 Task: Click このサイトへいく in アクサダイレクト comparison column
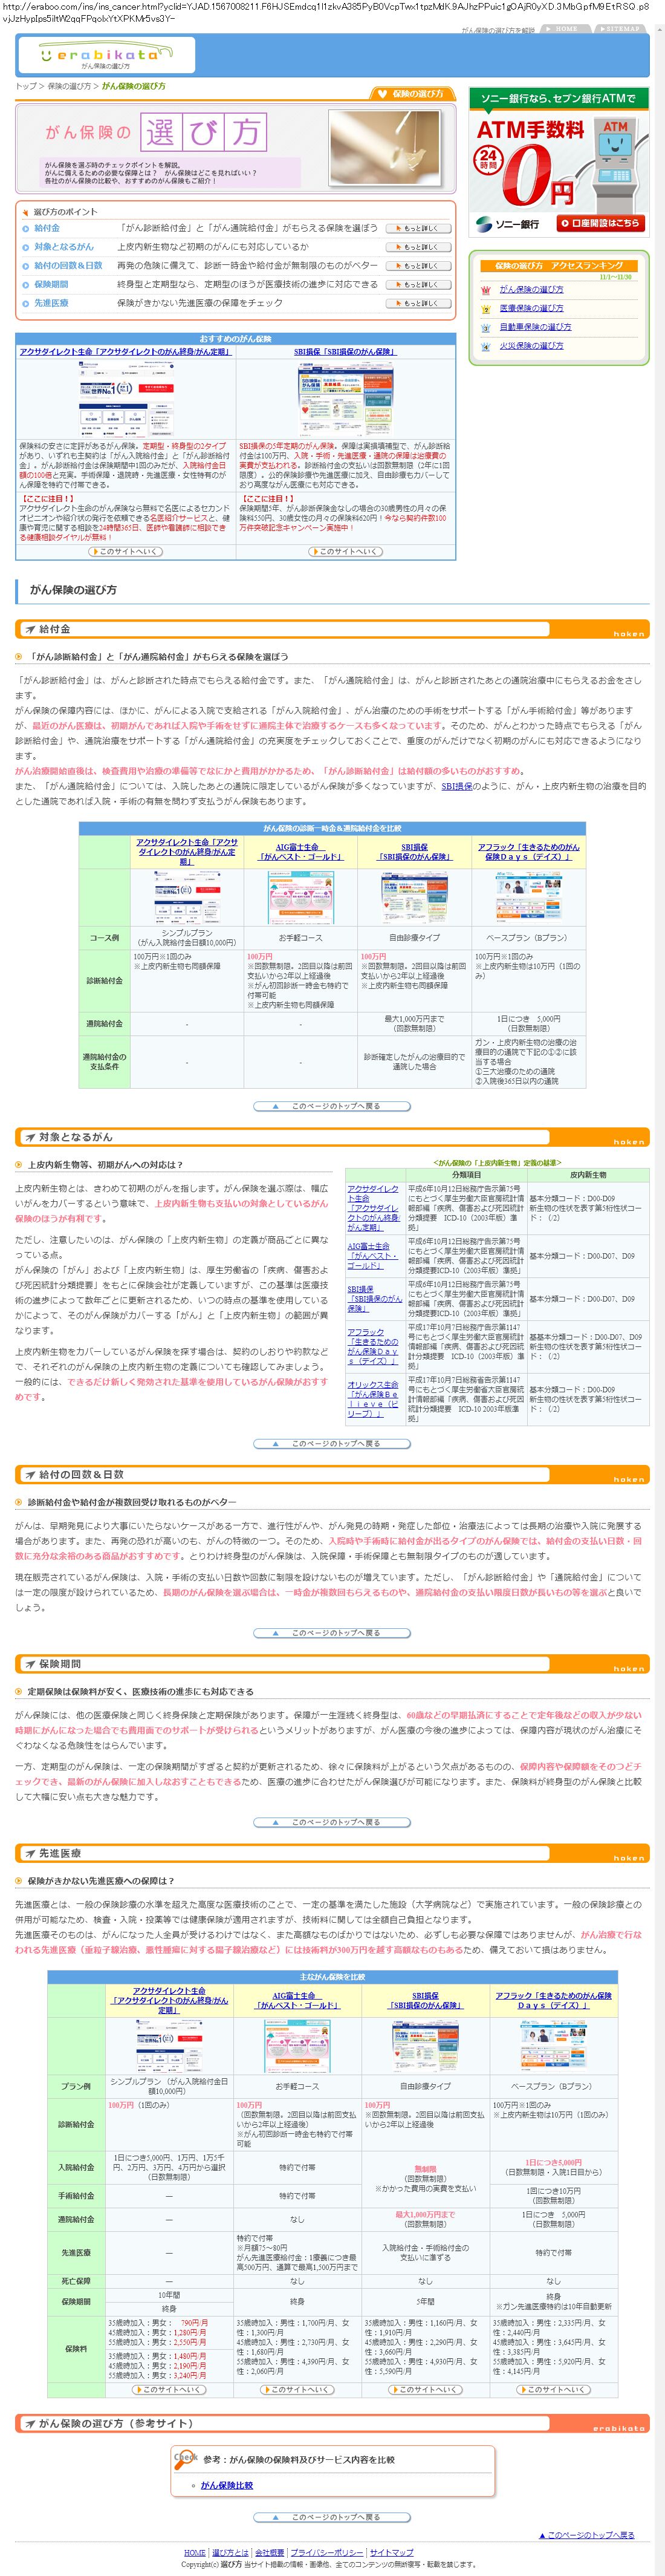(169, 2389)
